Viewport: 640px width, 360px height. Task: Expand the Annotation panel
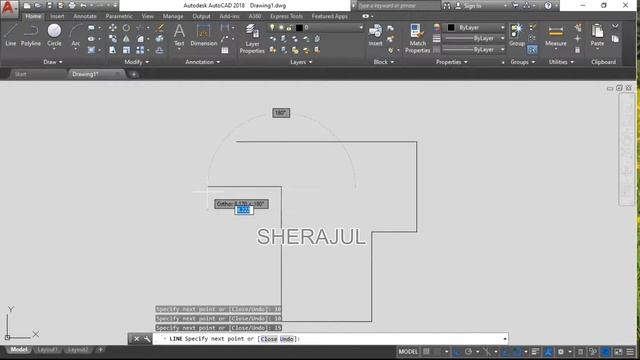pyautogui.click(x=202, y=62)
